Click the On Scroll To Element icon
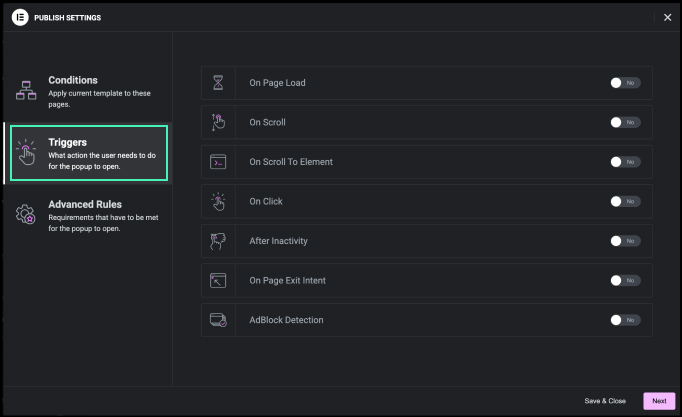Image resolution: width=682 pixels, height=417 pixels. [218, 162]
